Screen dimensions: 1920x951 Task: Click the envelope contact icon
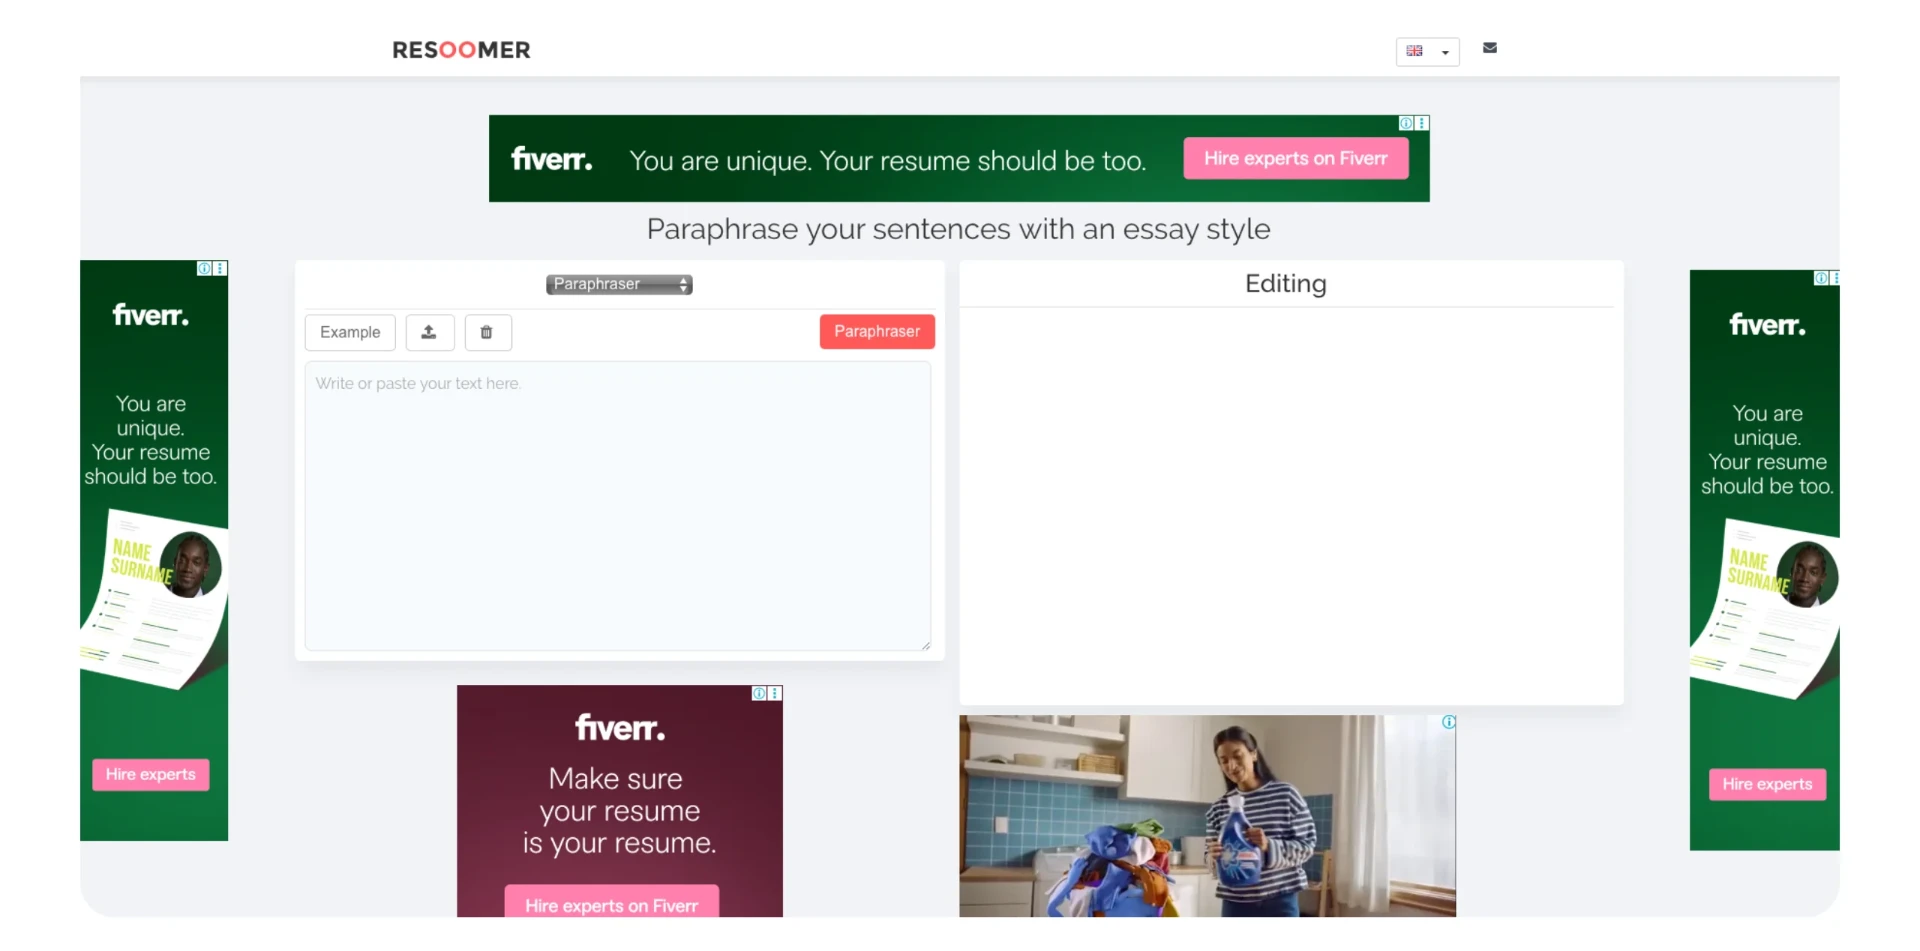pos(1489,48)
